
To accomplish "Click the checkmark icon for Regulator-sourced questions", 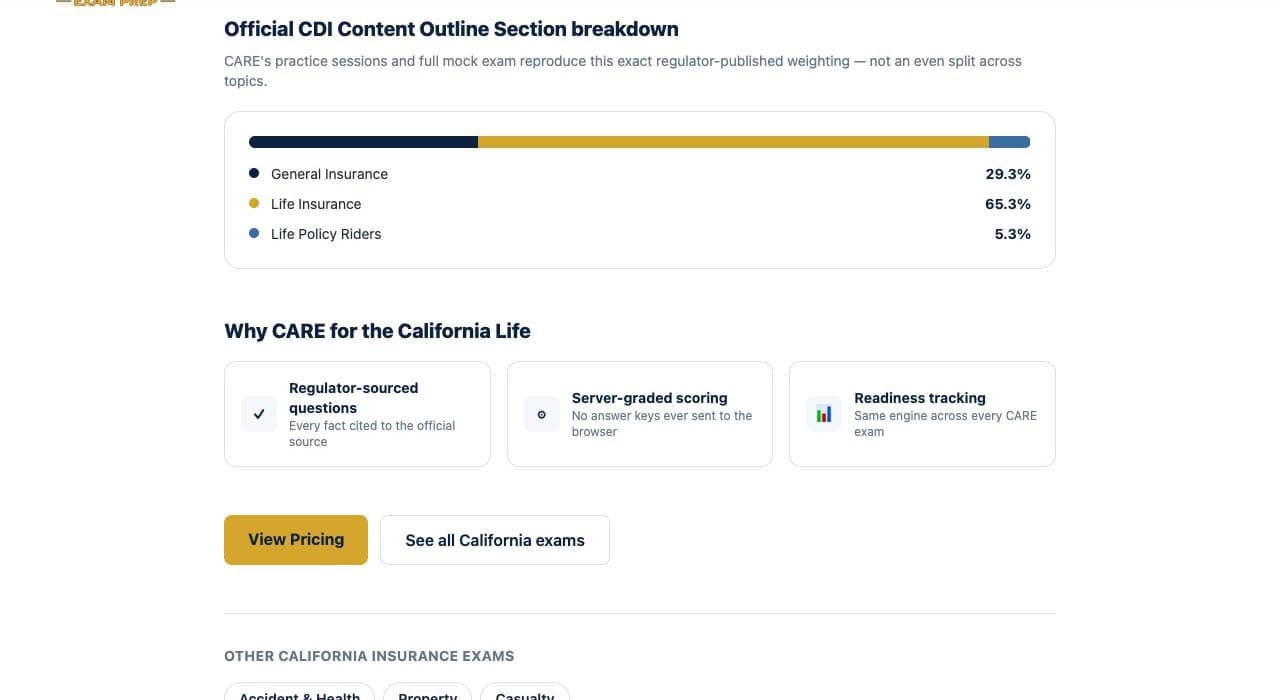I will pyautogui.click(x=259, y=414).
